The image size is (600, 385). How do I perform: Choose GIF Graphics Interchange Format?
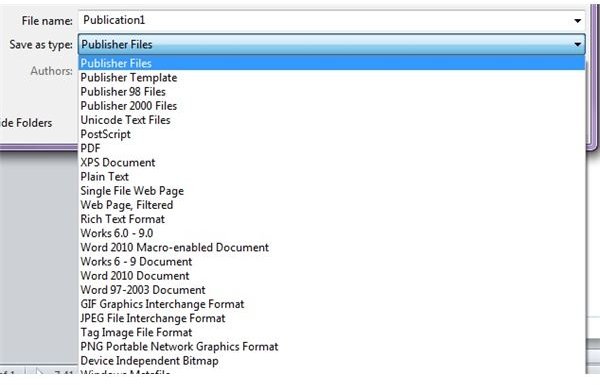coord(332,304)
